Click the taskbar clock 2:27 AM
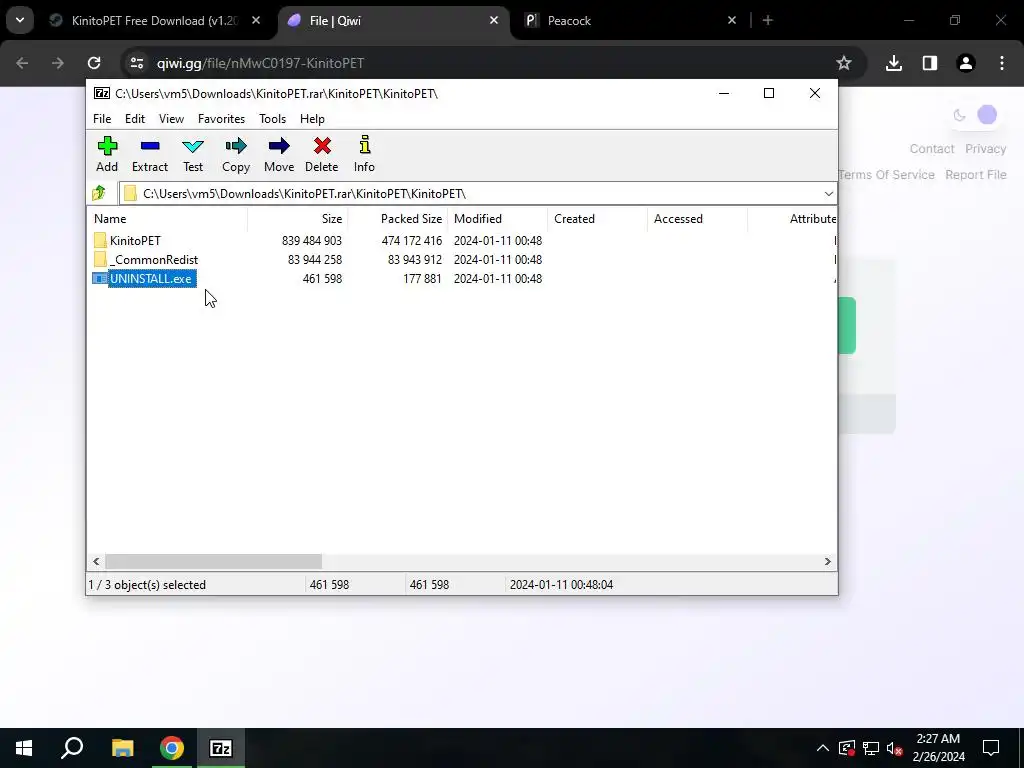The image size is (1024, 768). coord(938,739)
